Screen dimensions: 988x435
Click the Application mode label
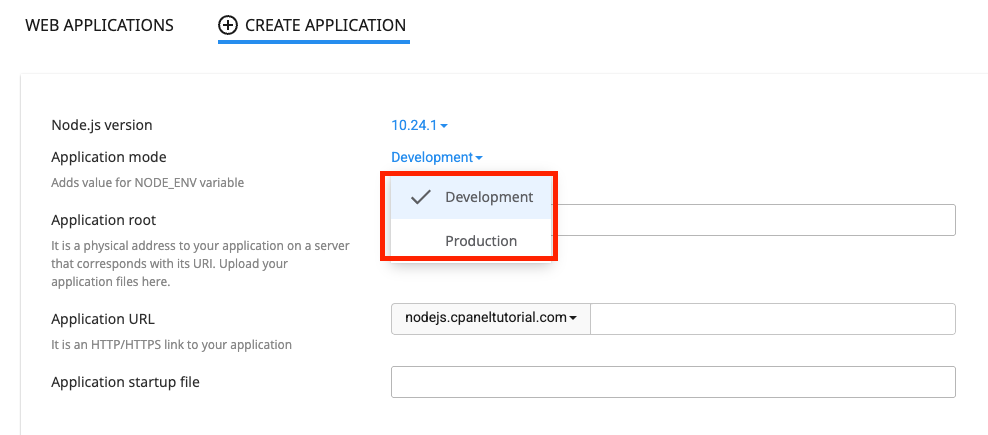pos(109,157)
